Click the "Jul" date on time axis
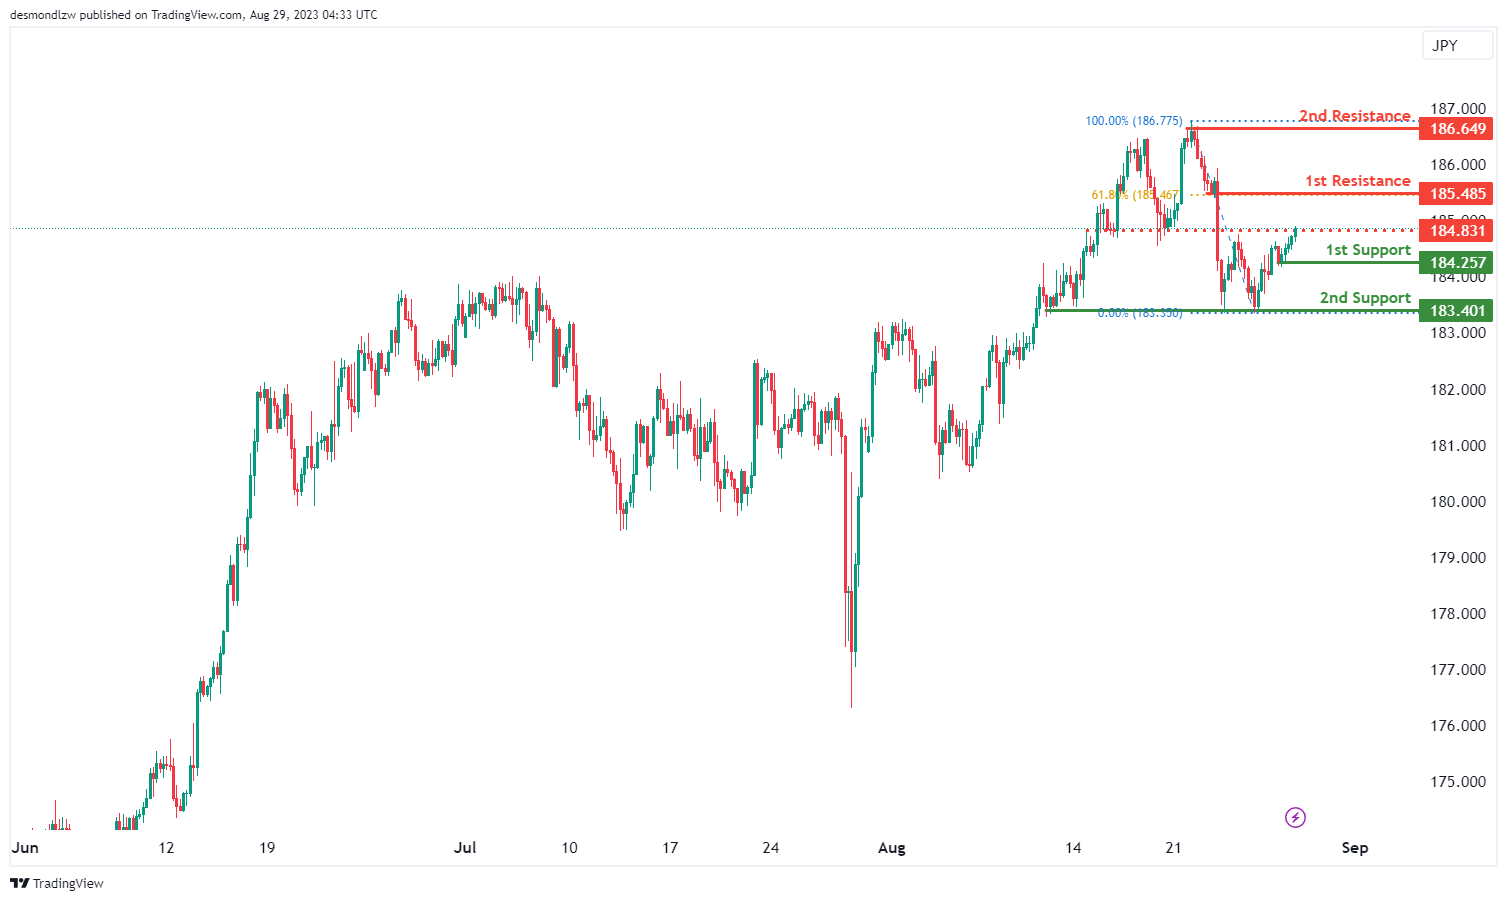 tap(465, 848)
